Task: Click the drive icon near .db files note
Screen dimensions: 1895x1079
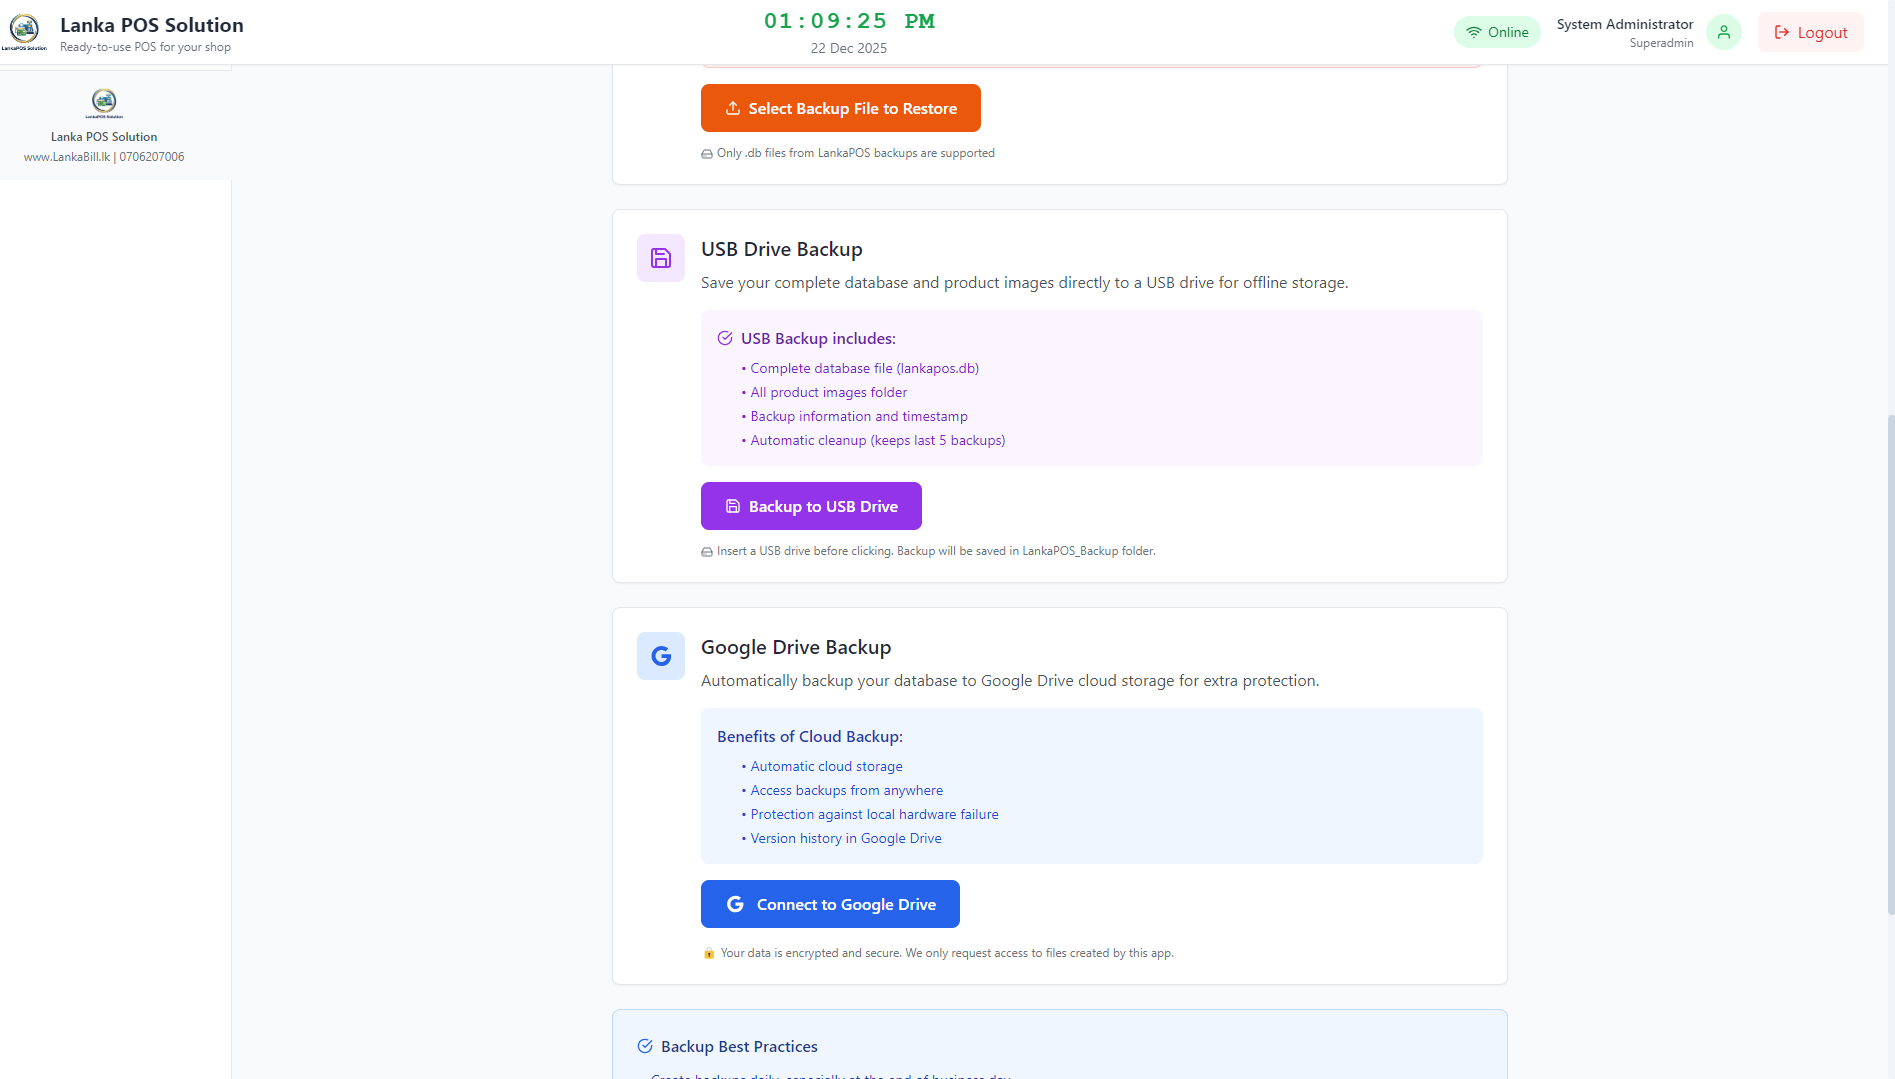Action: click(707, 154)
